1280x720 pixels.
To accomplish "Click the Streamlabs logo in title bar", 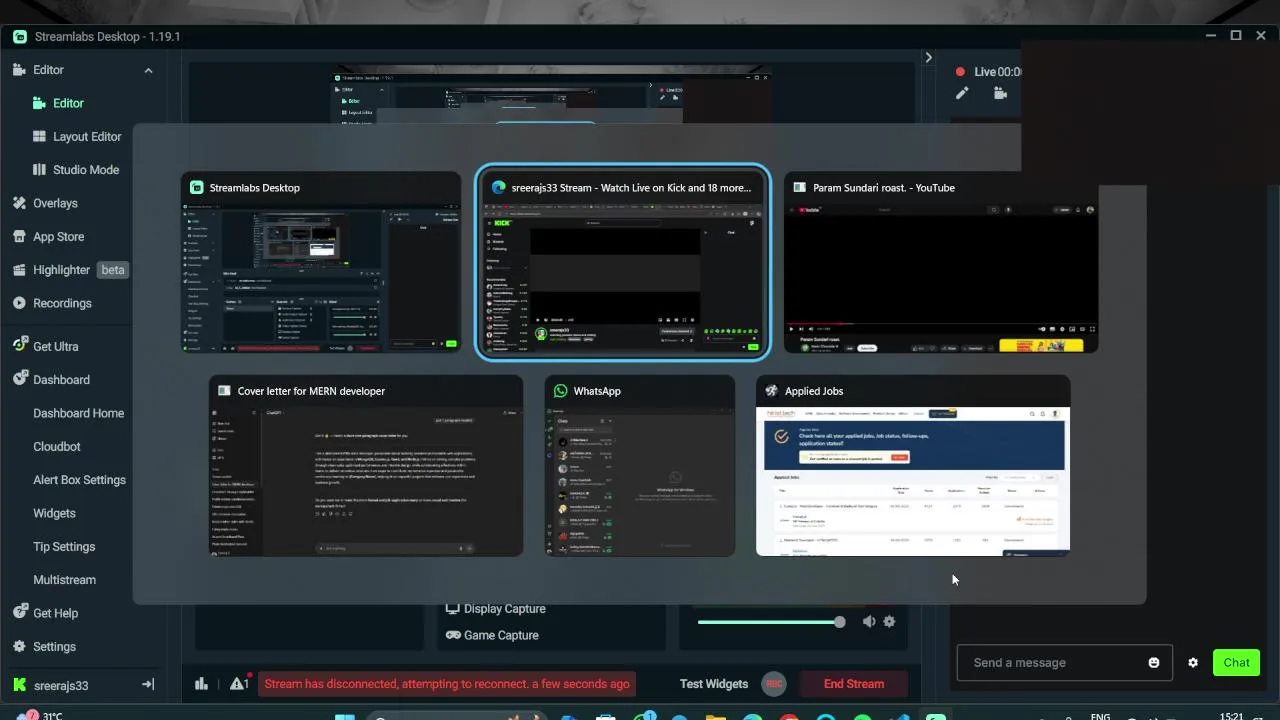I will [x=20, y=37].
